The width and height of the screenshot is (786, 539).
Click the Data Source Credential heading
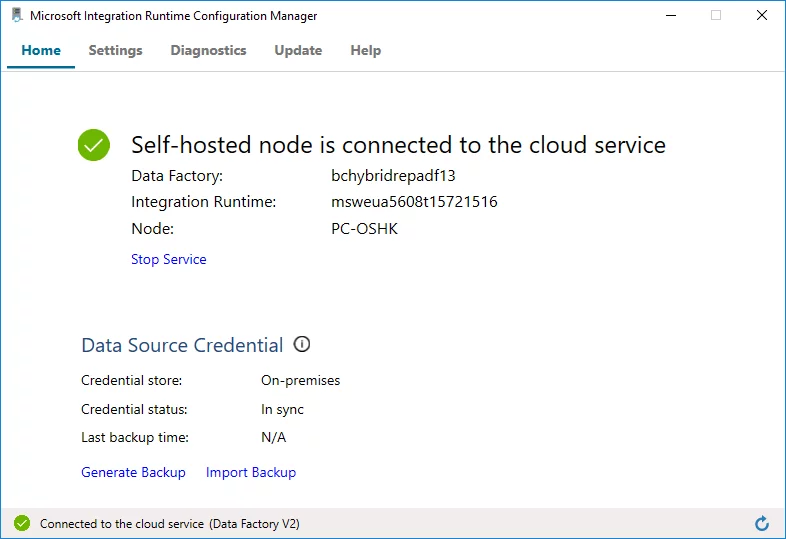pyautogui.click(x=182, y=345)
